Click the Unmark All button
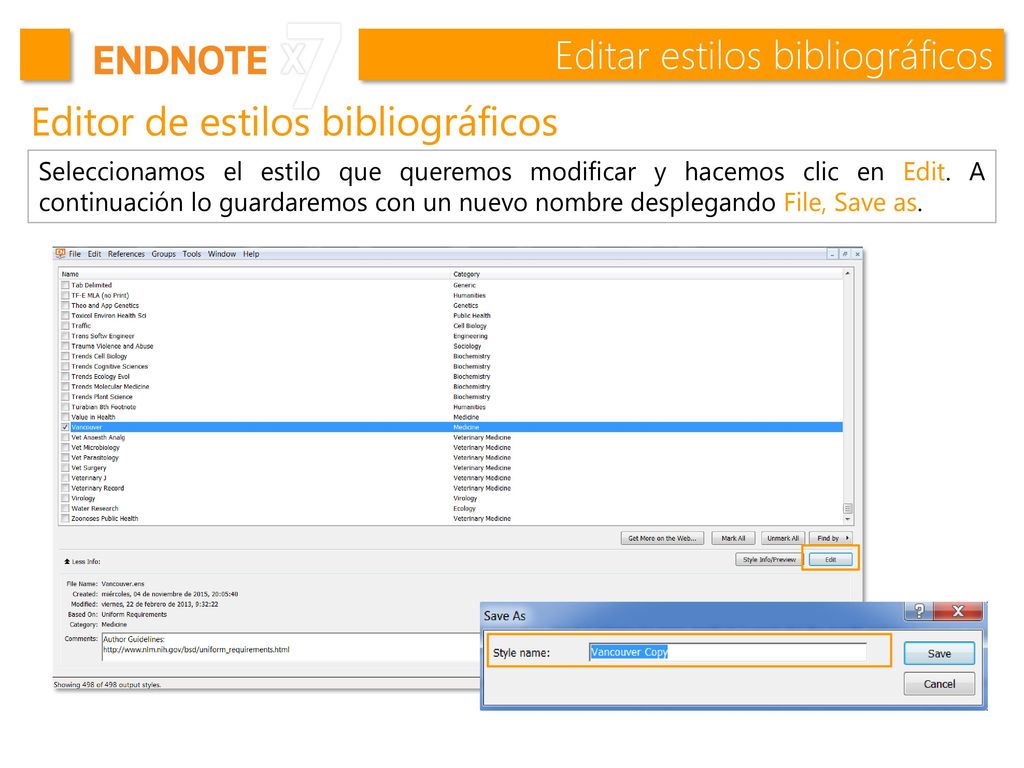Viewport: 1024px width, 768px height. (782, 538)
